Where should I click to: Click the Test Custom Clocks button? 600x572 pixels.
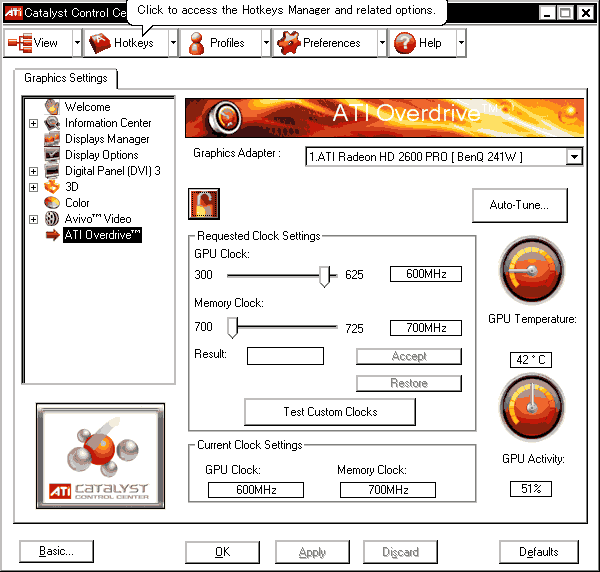click(330, 412)
